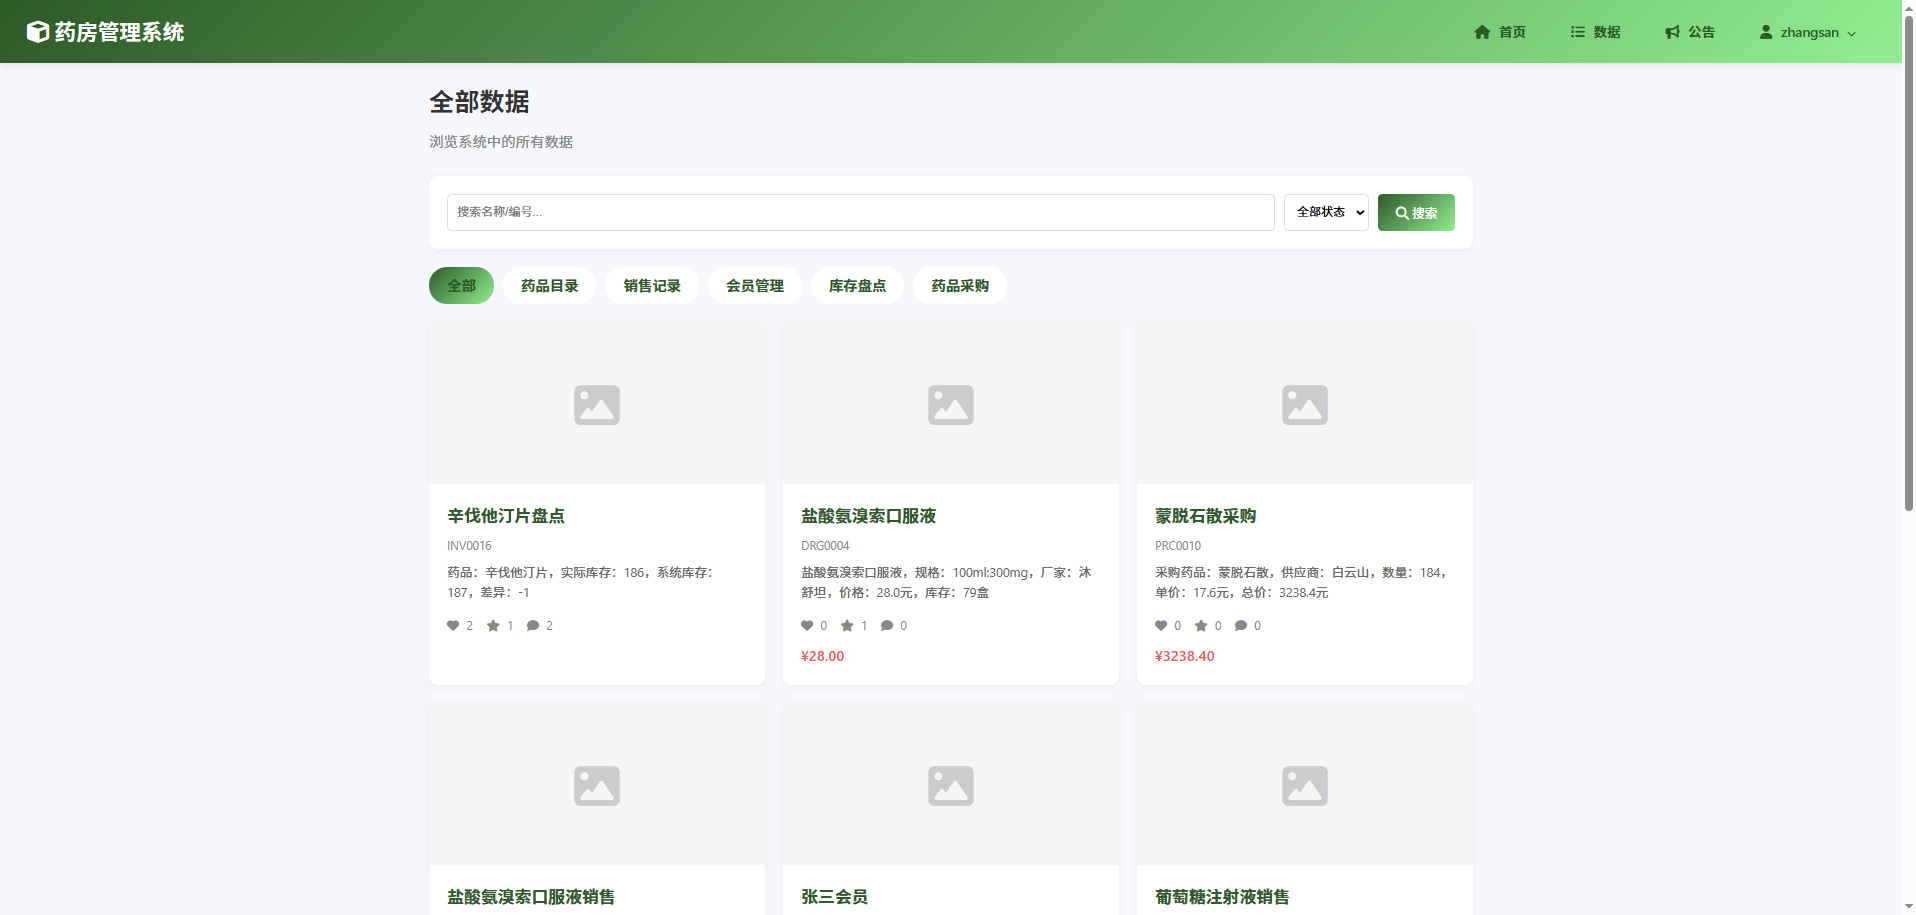The height and width of the screenshot is (915, 1916).
Task: Switch to the 药品目录 tab
Action: tap(549, 286)
